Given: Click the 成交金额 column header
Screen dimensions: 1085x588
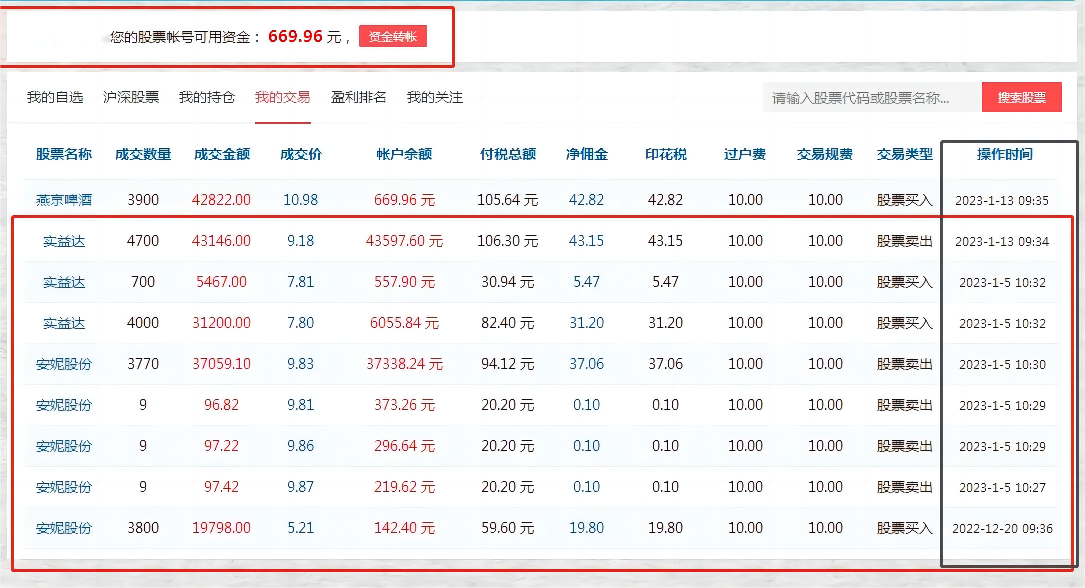Looking at the screenshot, I should pos(221,154).
